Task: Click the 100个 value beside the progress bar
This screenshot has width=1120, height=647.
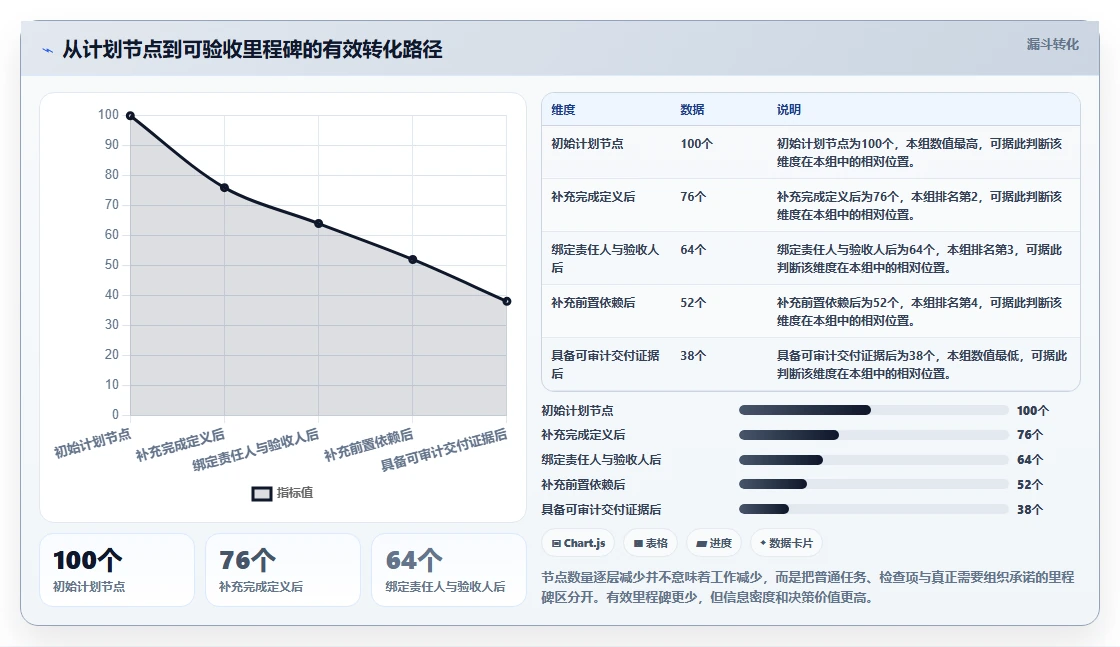Action: (x=1033, y=411)
